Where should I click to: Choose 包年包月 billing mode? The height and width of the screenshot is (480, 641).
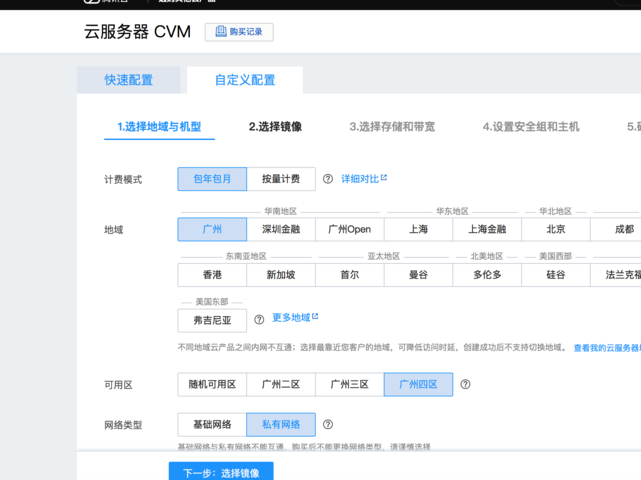coord(212,179)
